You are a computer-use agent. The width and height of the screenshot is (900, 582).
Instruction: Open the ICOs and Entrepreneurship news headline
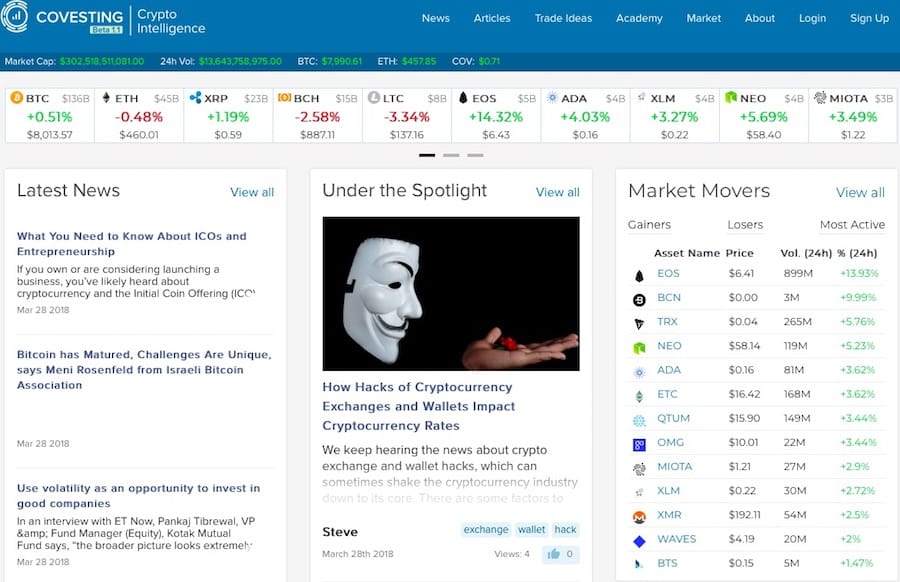click(131, 244)
